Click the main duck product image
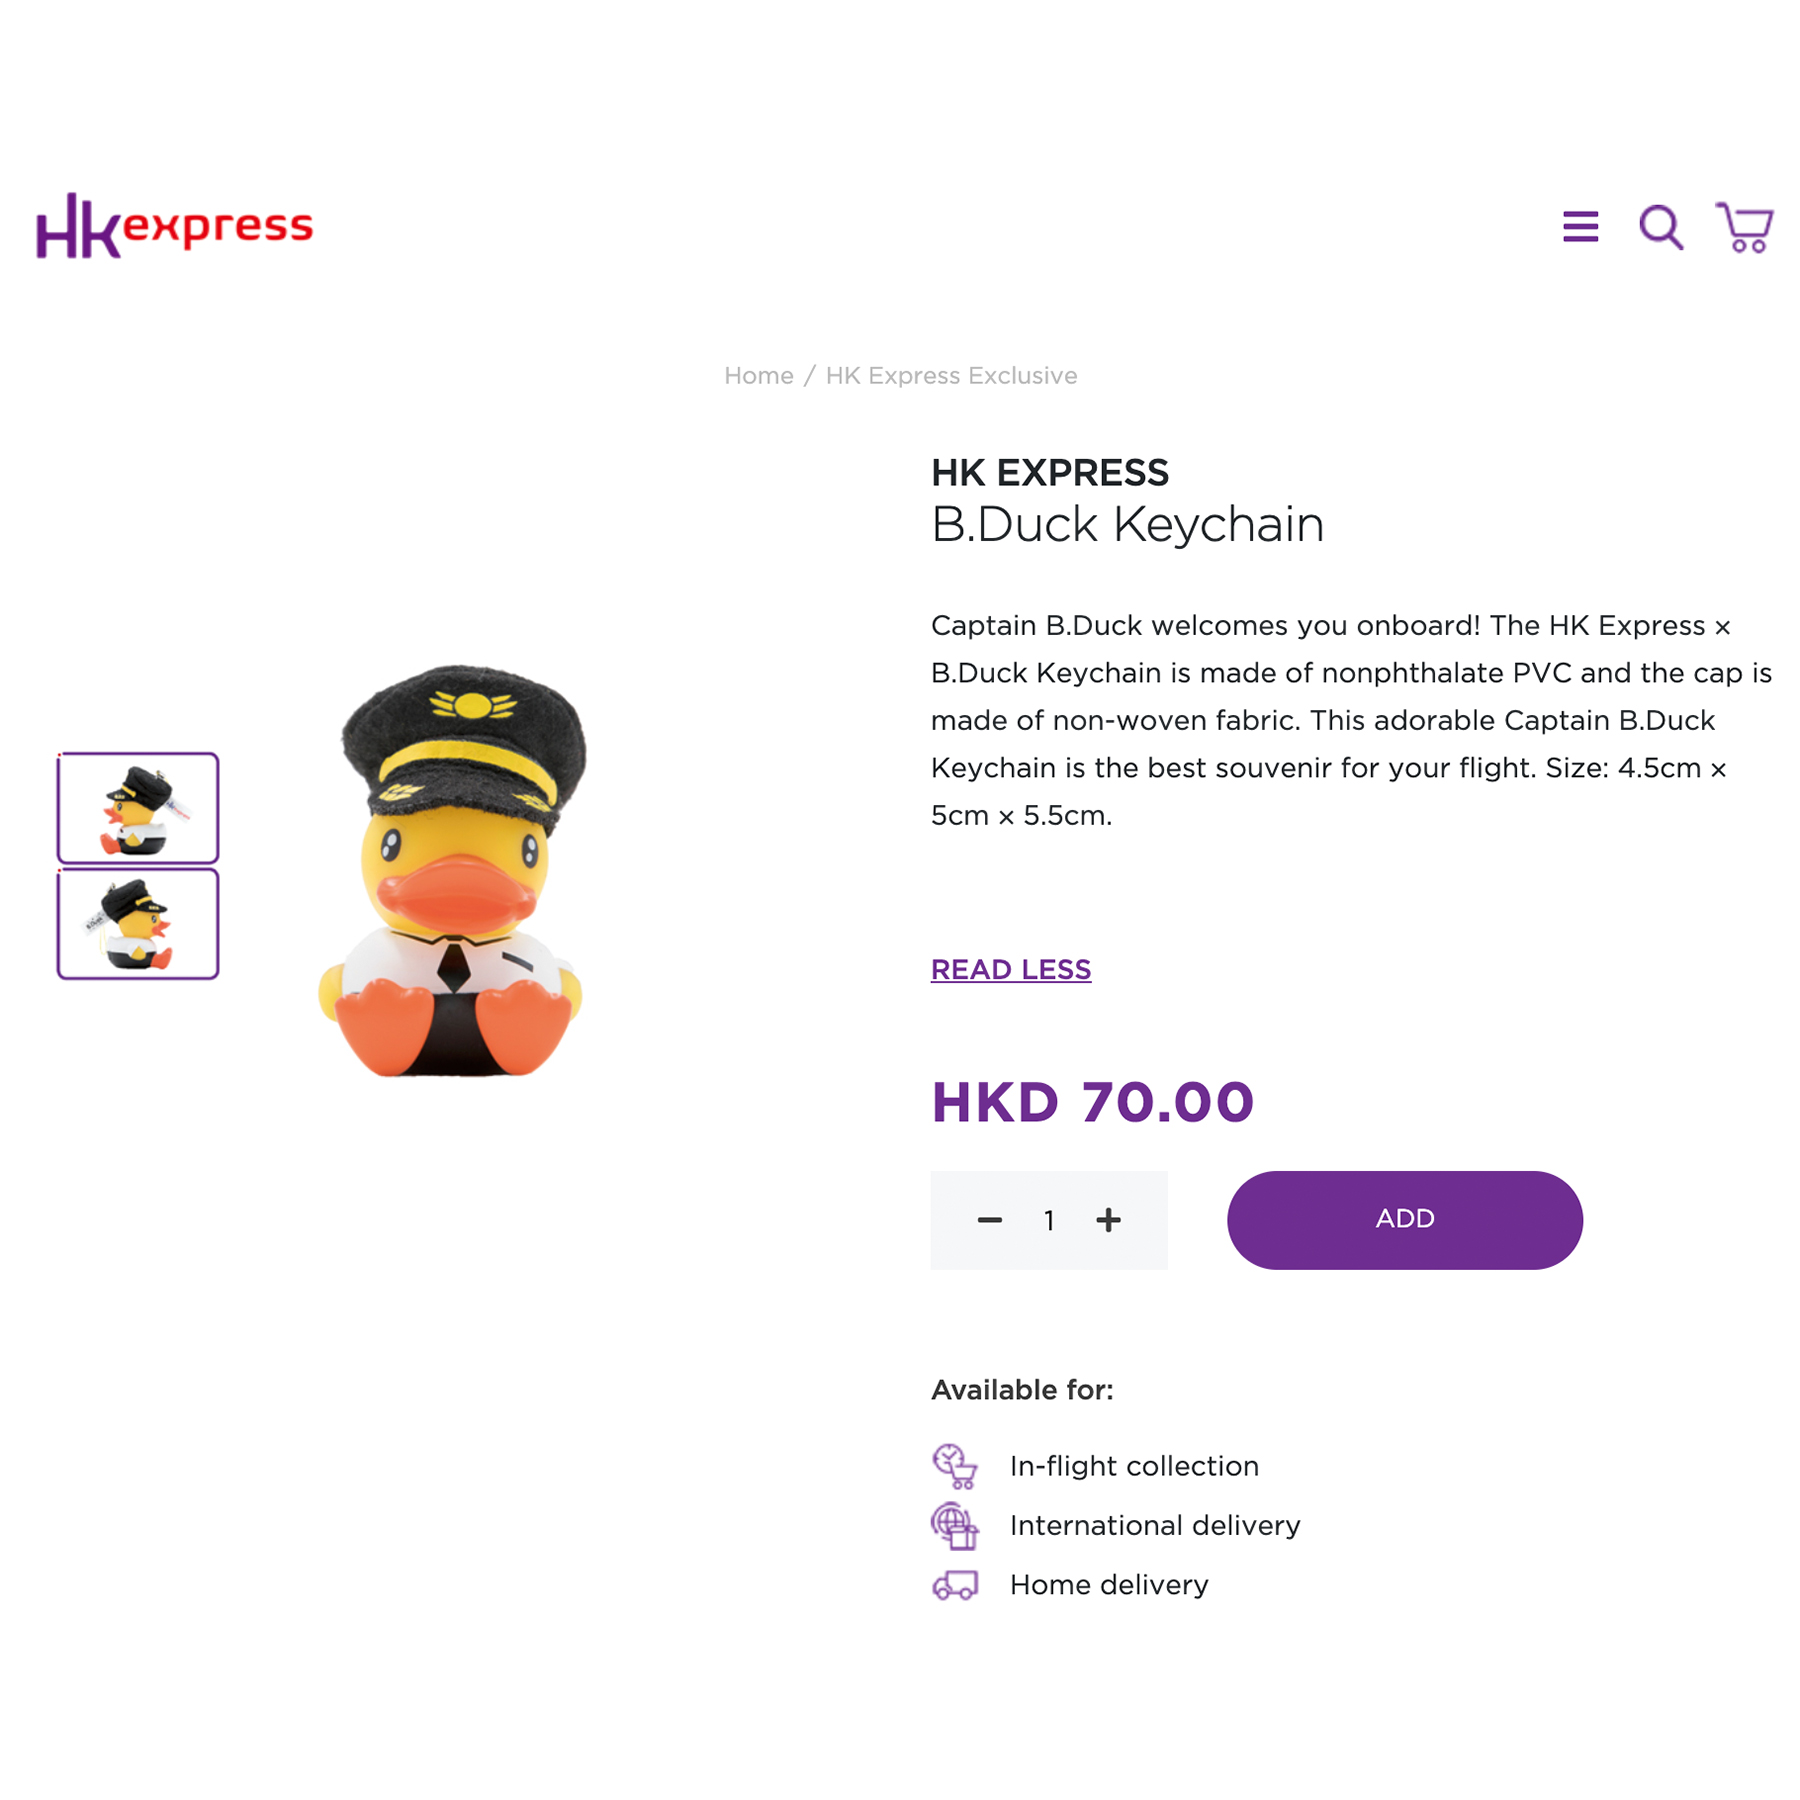The image size is (1800, 1800). [x=452, y=870]
